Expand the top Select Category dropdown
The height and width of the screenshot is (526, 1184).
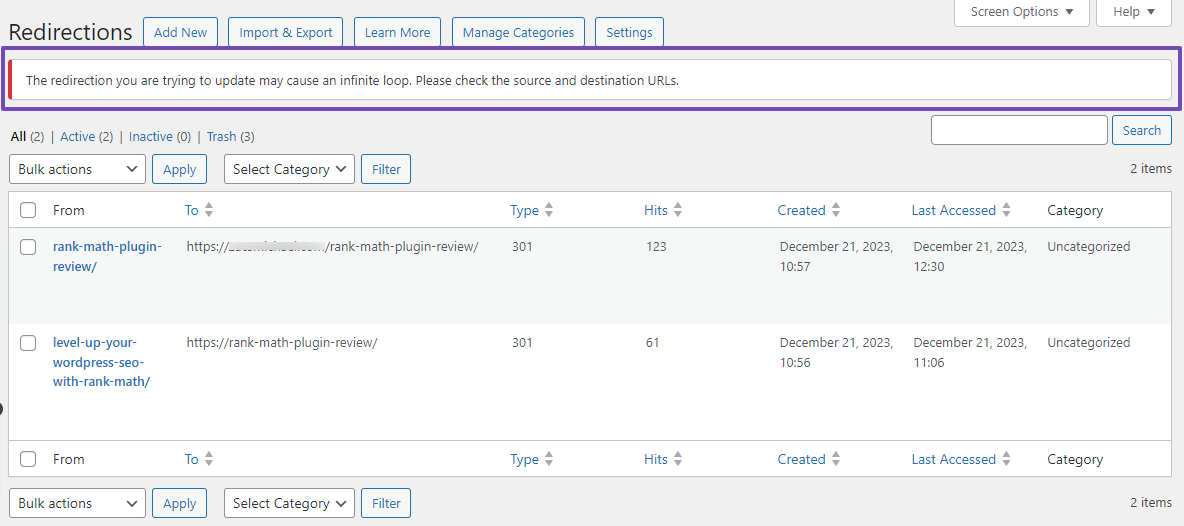(289, 169)
